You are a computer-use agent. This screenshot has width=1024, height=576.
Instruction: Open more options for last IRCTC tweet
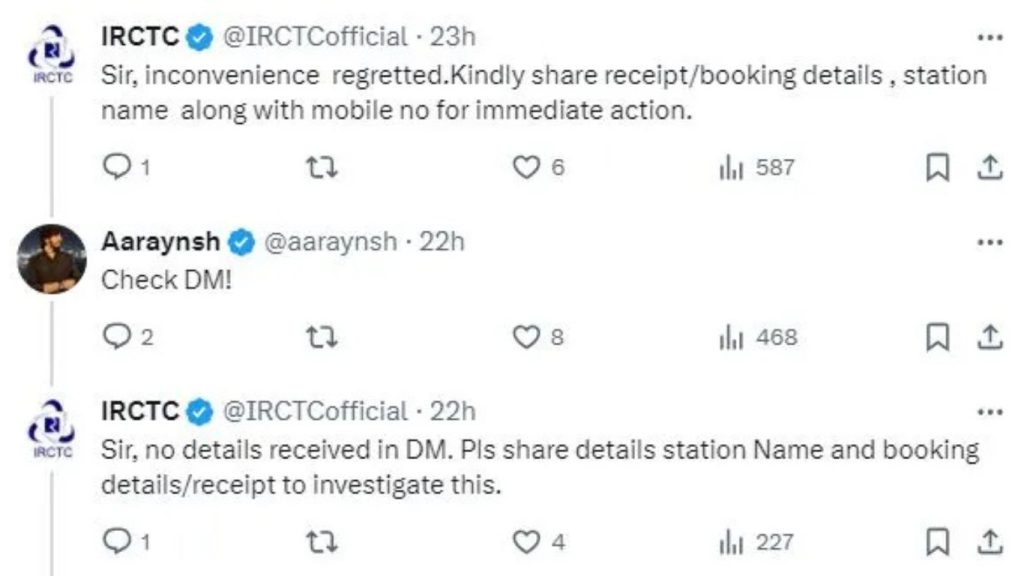[x=988, y=411]
